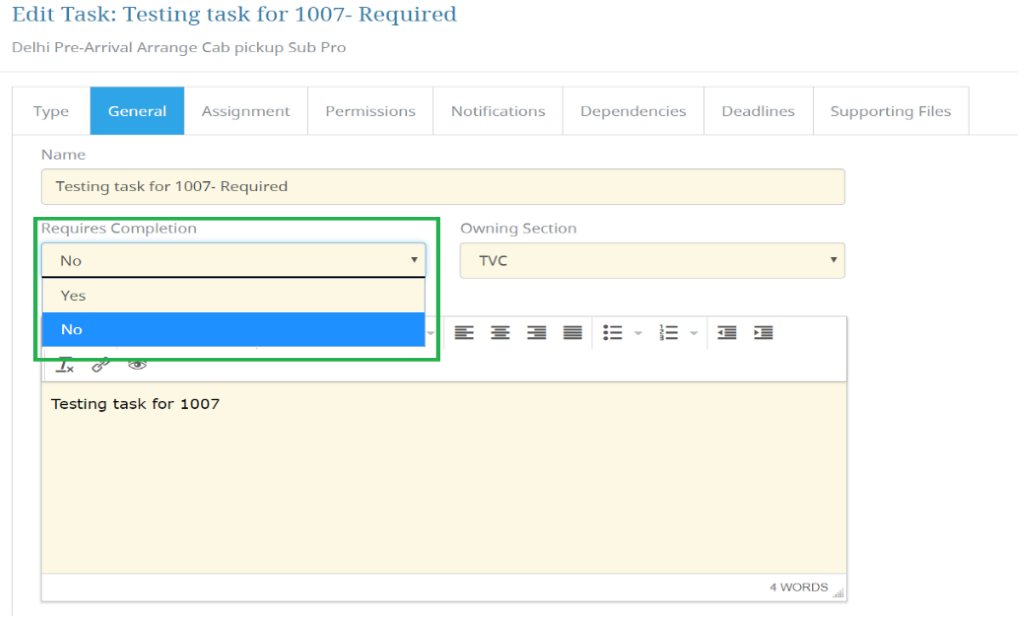Screen dimensions: 1024x638
Task: Increase indent of the paragraph
Action: [763, 333]
